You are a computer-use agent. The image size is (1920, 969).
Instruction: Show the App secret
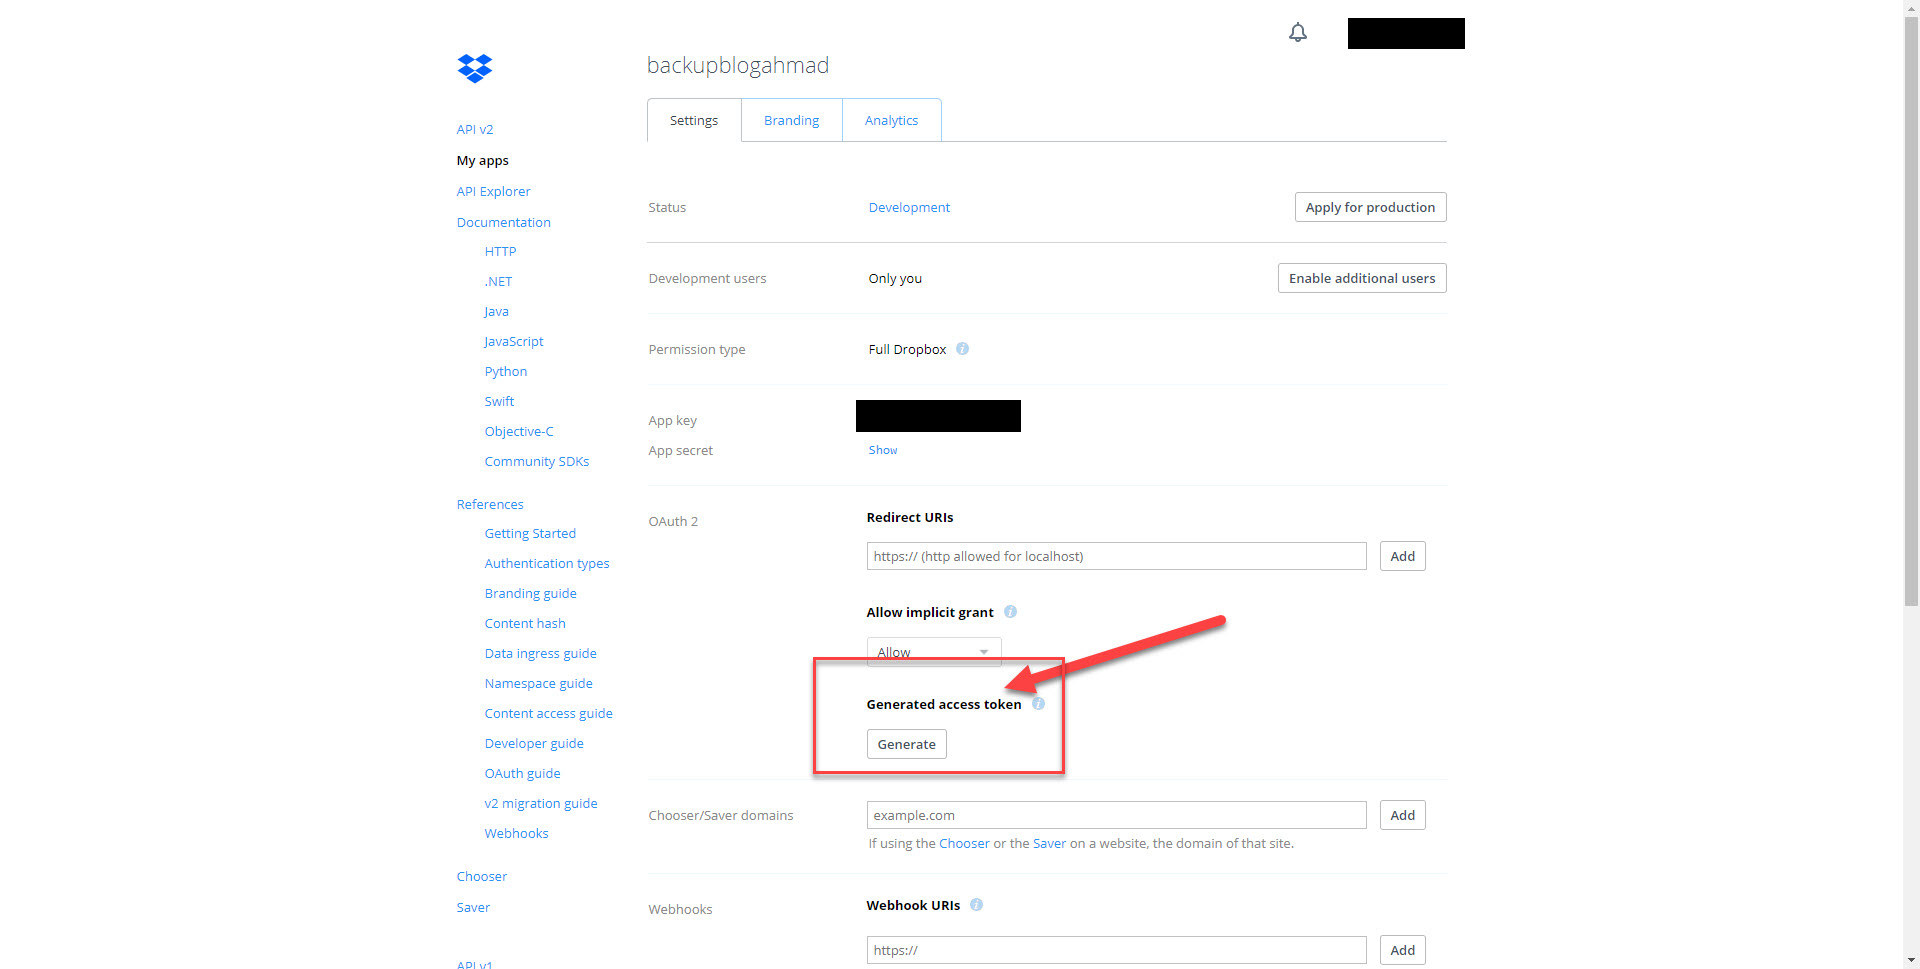tap(882, 450)
